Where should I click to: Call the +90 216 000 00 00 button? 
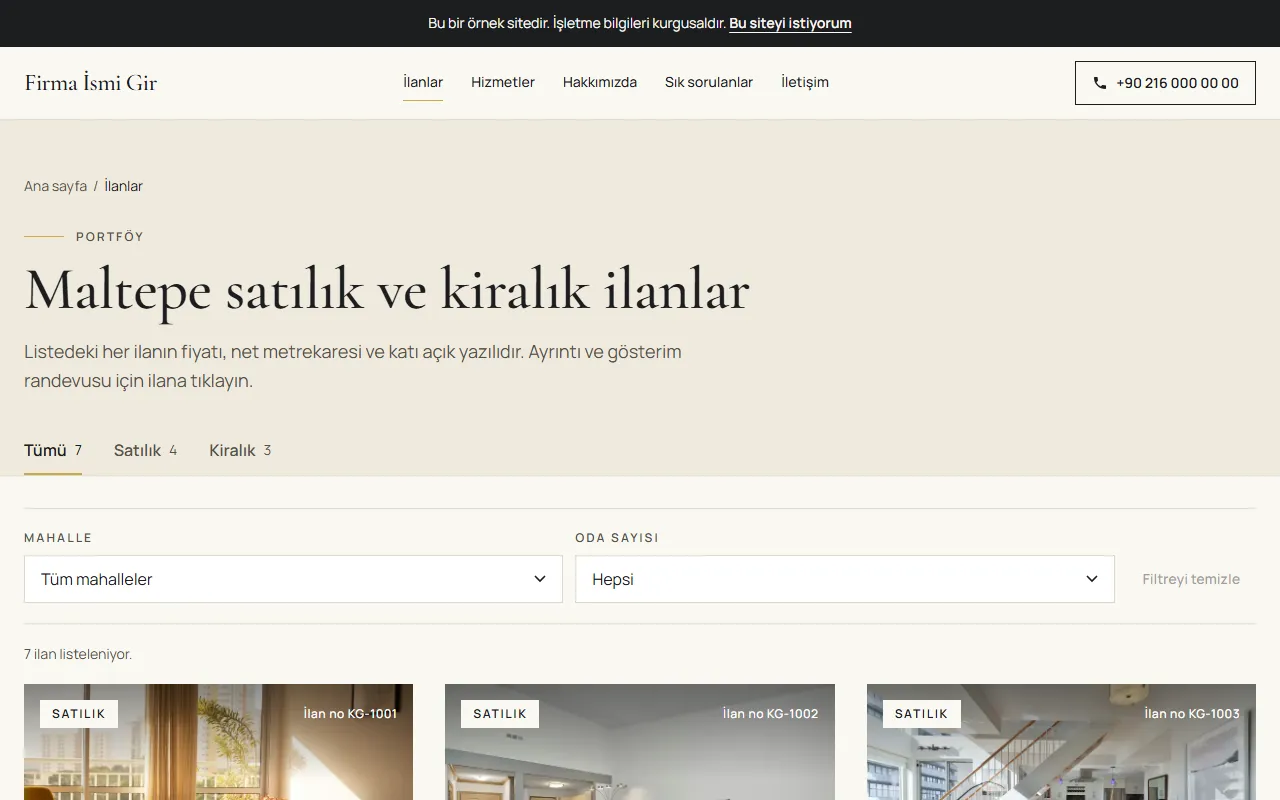click(1165, 83)
